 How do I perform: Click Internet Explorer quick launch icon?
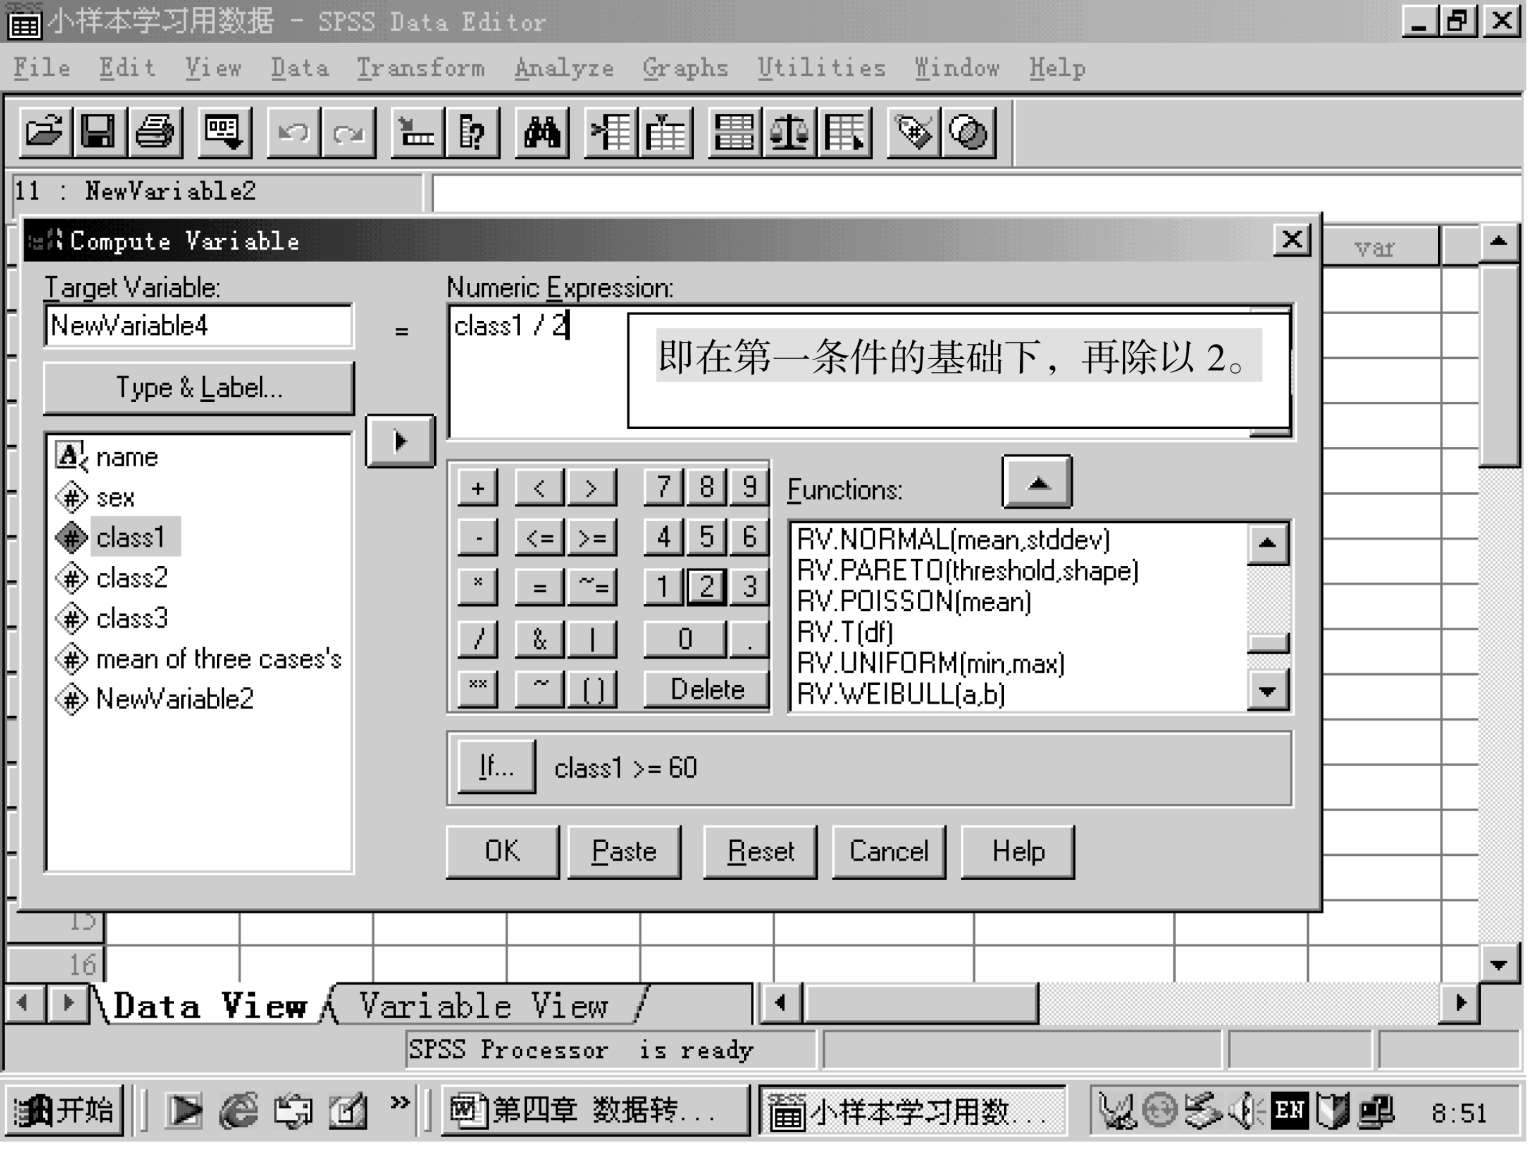coord(238,1111)
